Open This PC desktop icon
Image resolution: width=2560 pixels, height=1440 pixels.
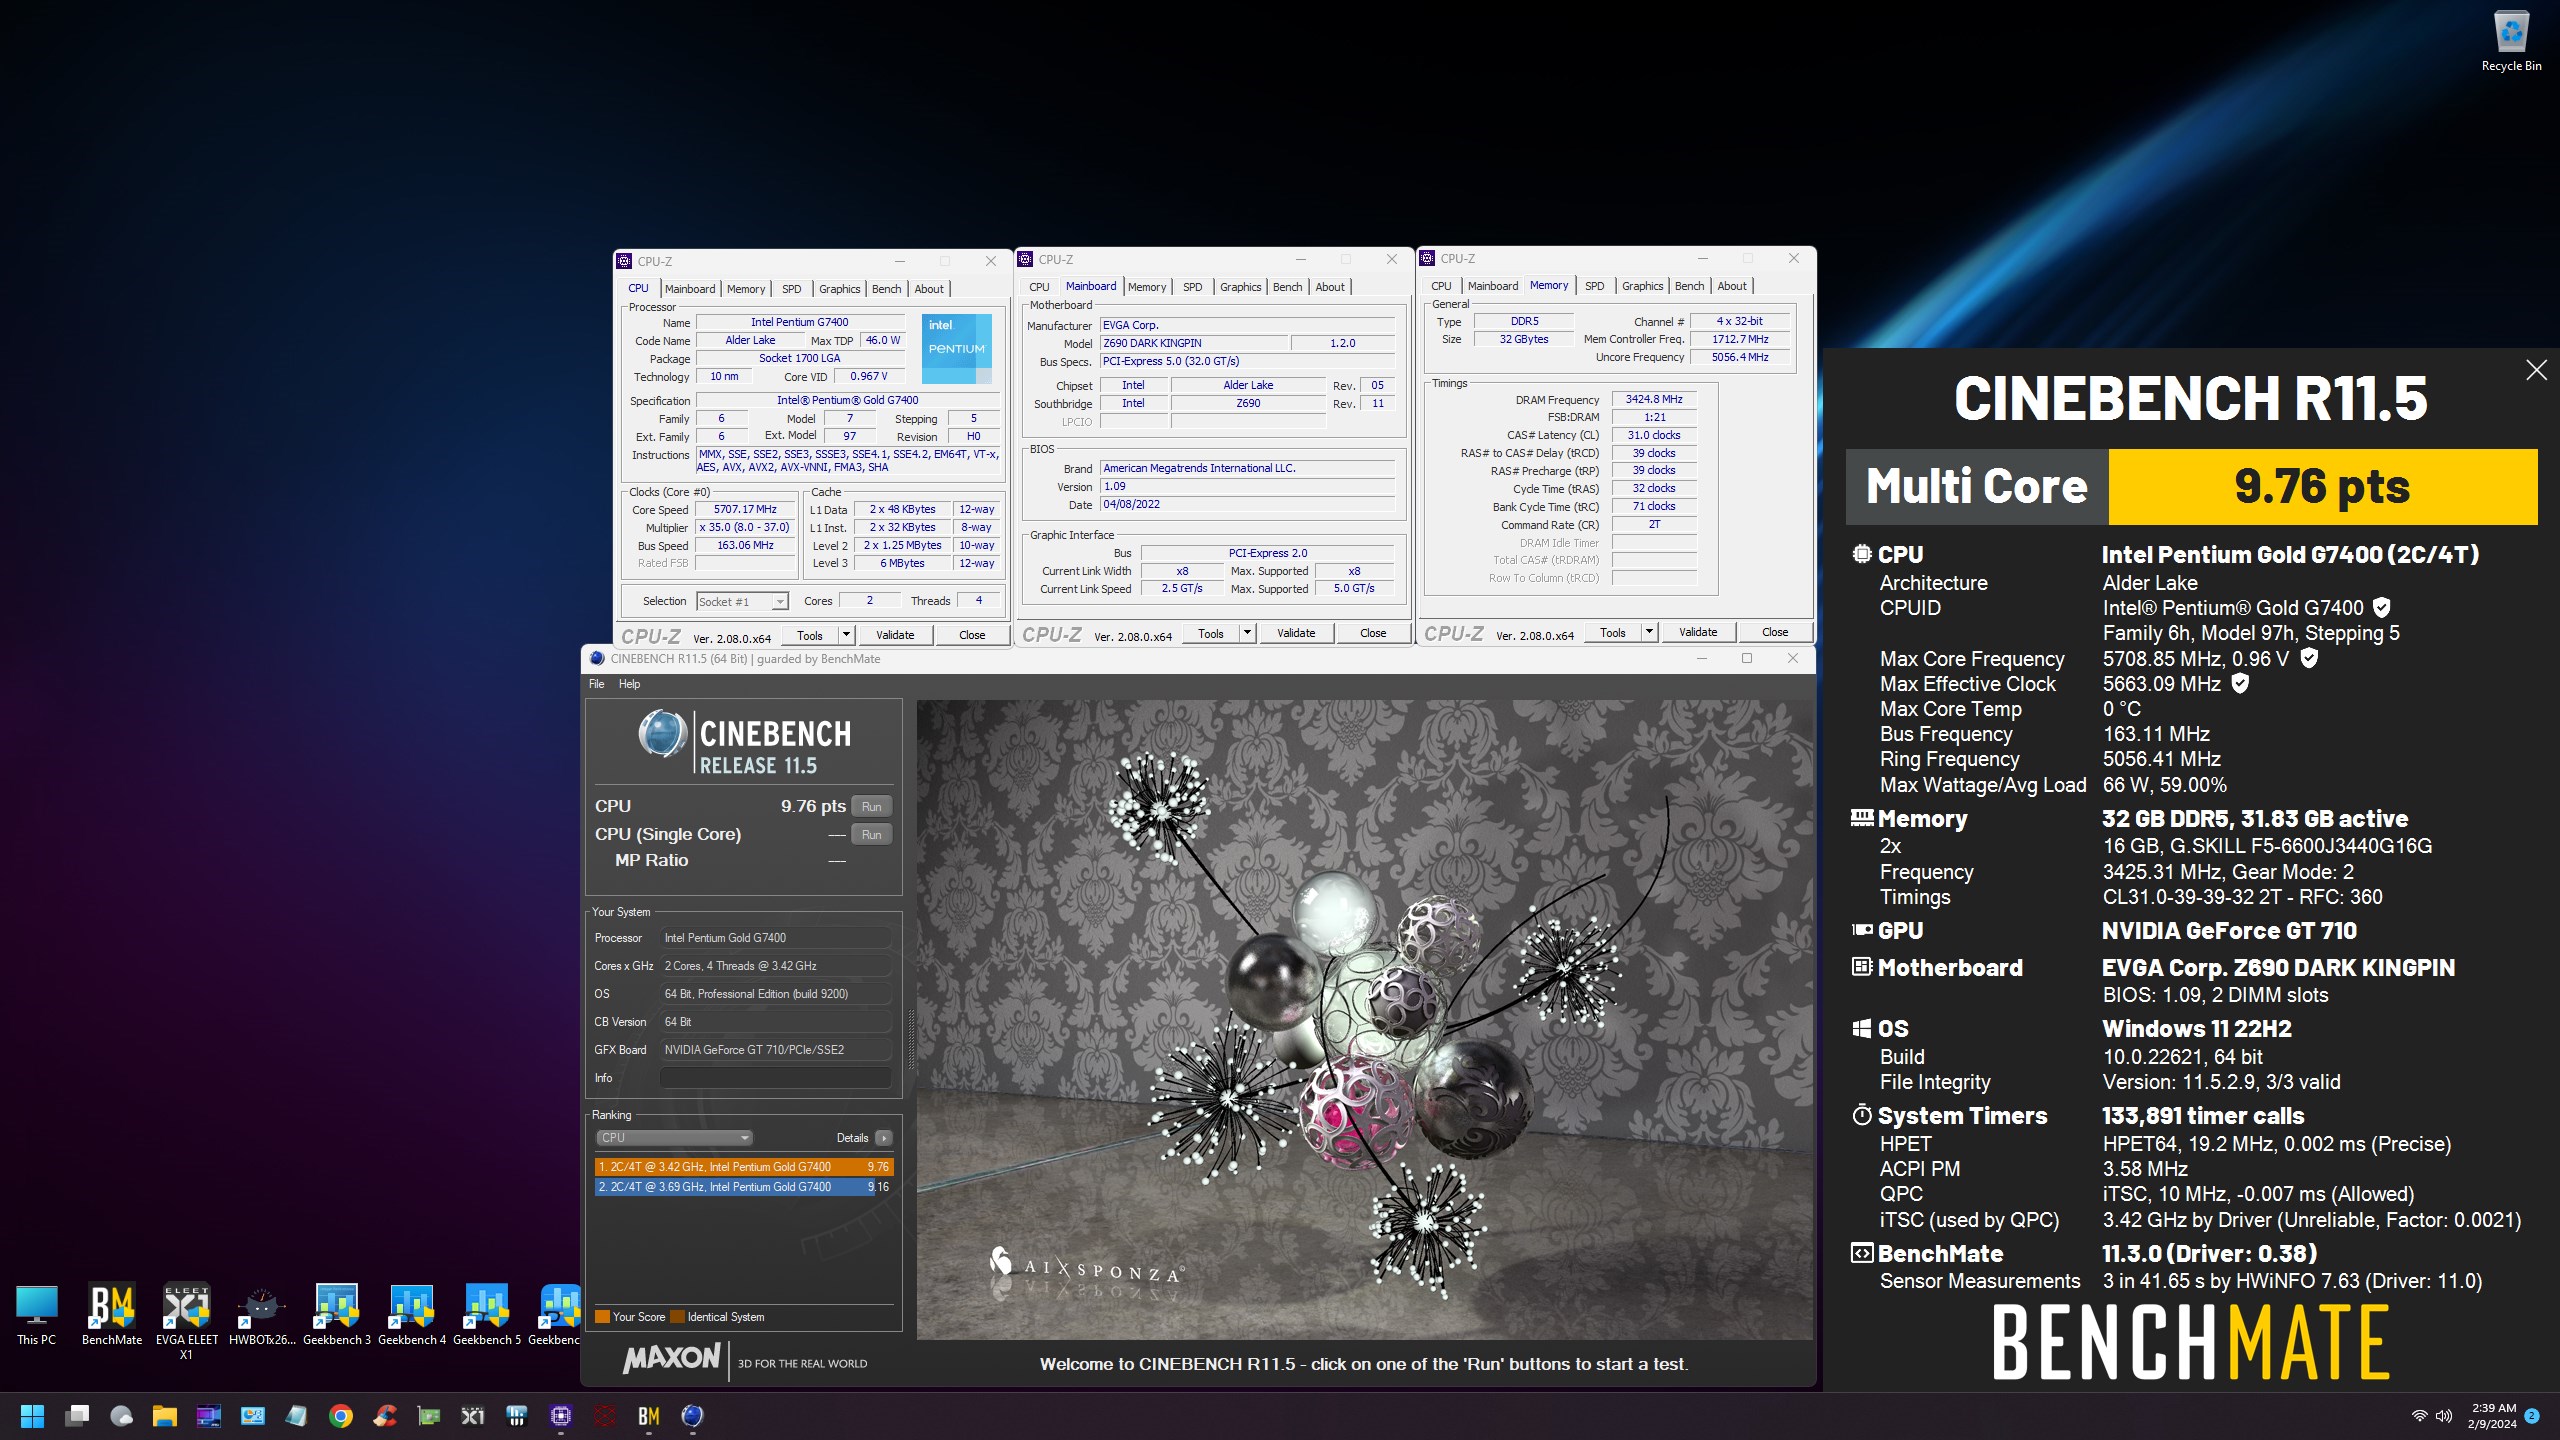(x=37, y=1315)
